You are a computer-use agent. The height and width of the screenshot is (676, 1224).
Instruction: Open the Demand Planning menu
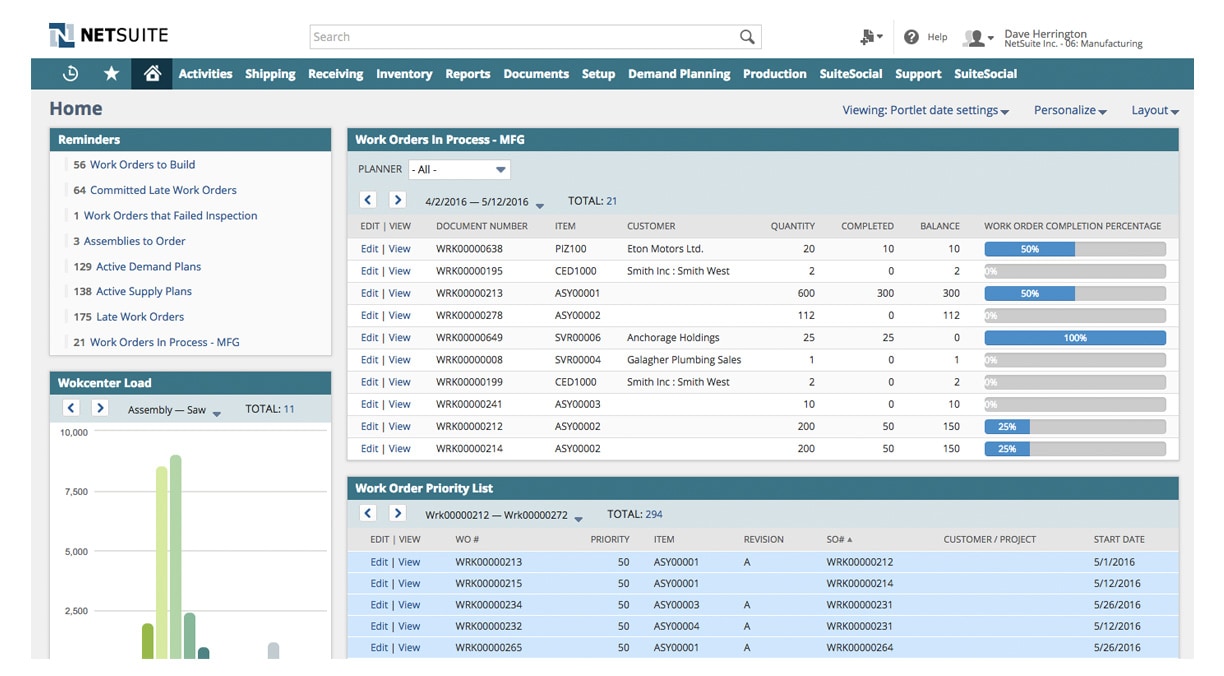679,74
